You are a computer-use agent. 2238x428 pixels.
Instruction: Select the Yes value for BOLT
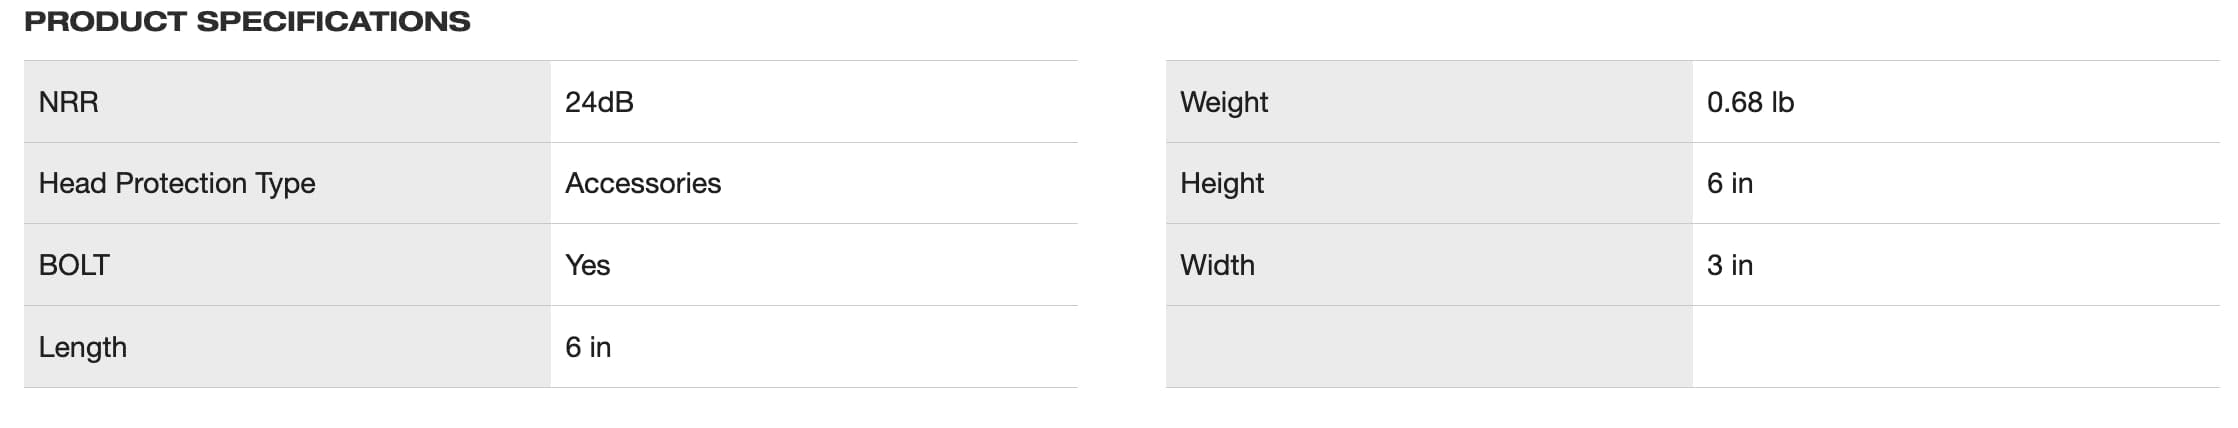(587, 265)
